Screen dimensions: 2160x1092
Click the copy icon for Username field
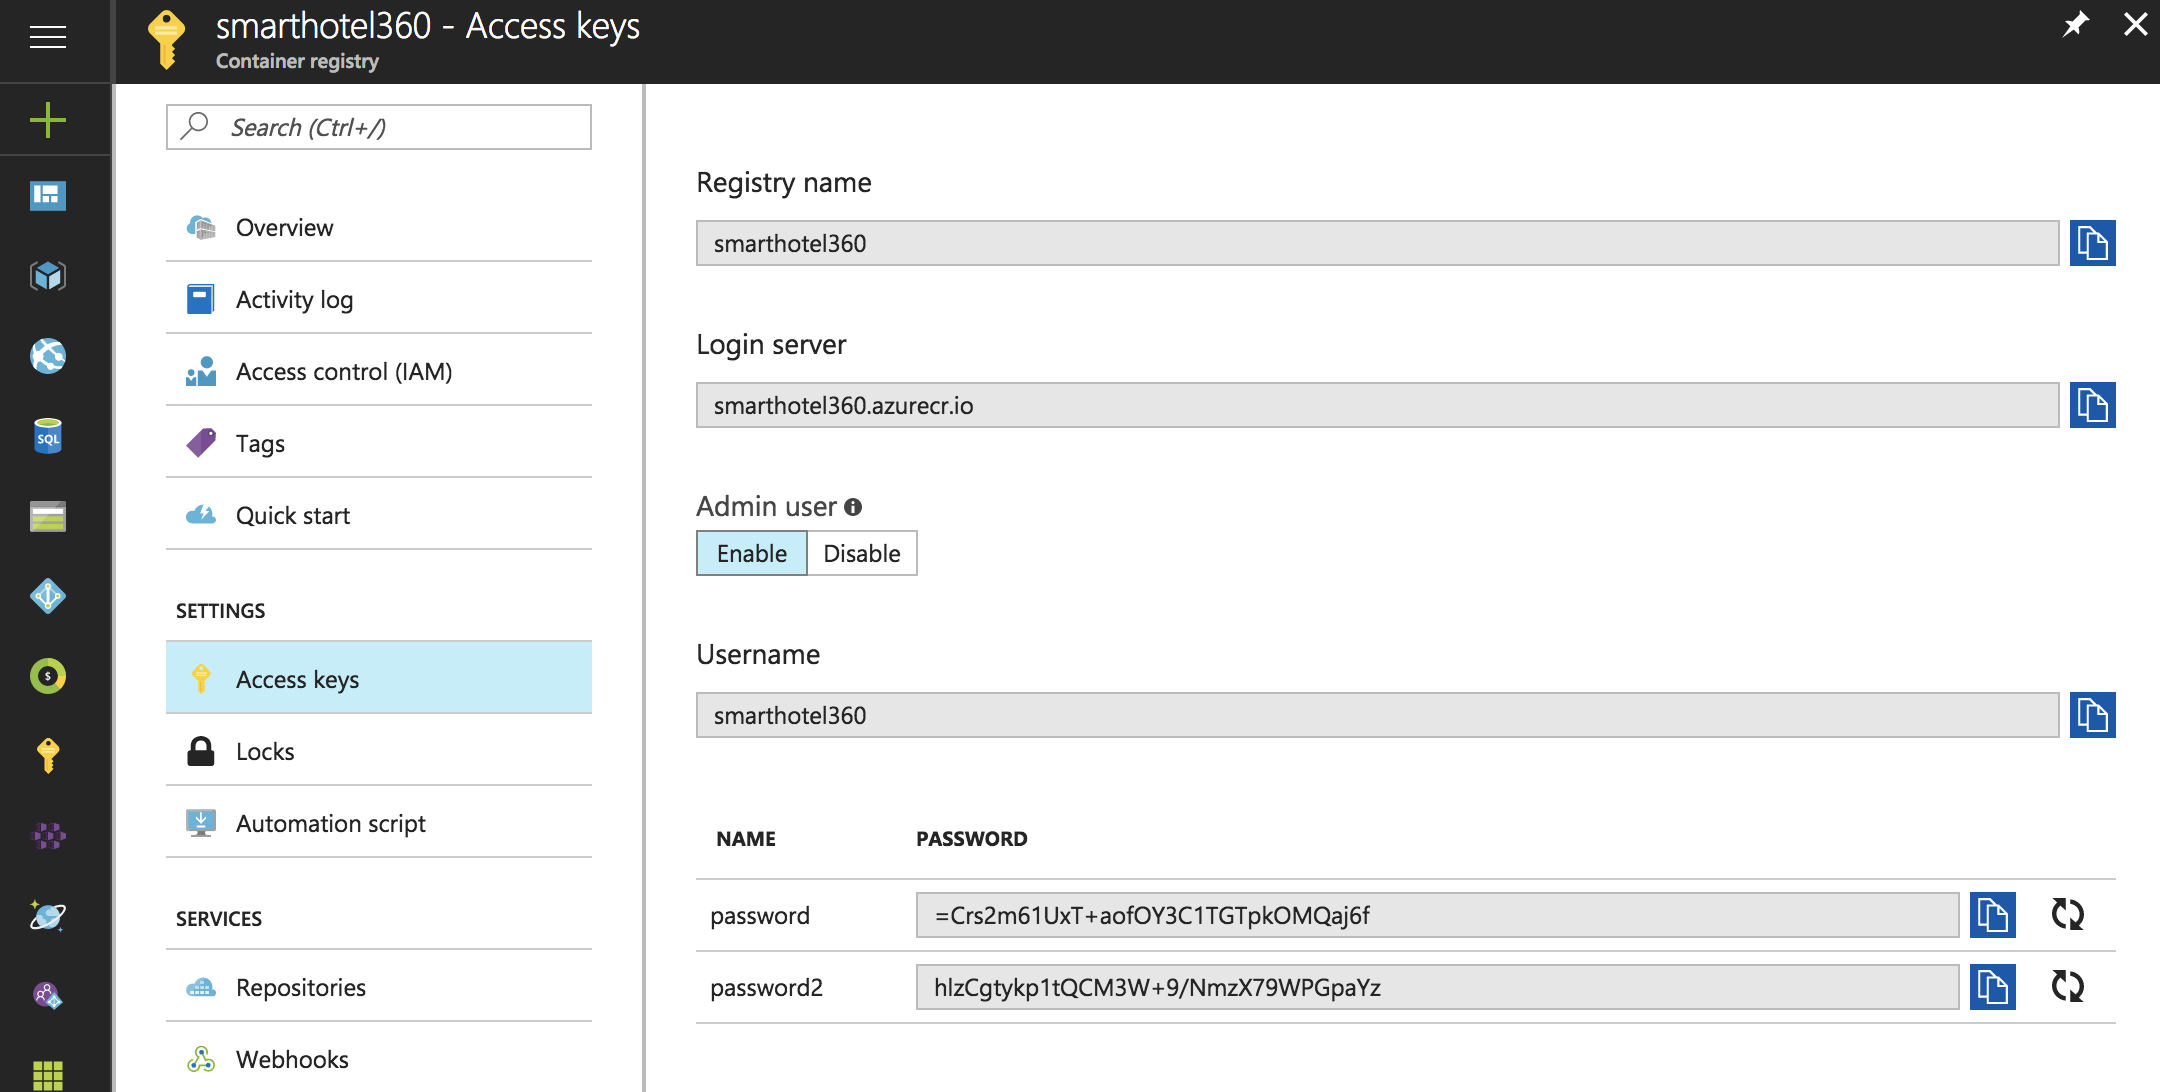(2095, 715)
